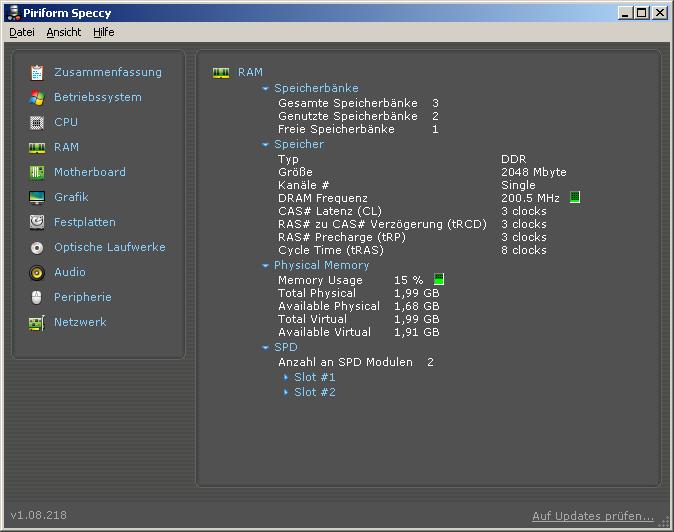Click the Gesamte Speicherbänke row
The width and height of the screenshot is (674, 532).
[358, 103]
